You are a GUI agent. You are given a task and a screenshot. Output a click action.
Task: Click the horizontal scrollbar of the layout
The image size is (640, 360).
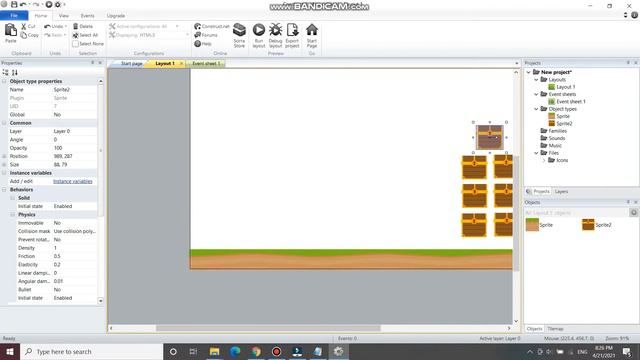click(268, 328)
